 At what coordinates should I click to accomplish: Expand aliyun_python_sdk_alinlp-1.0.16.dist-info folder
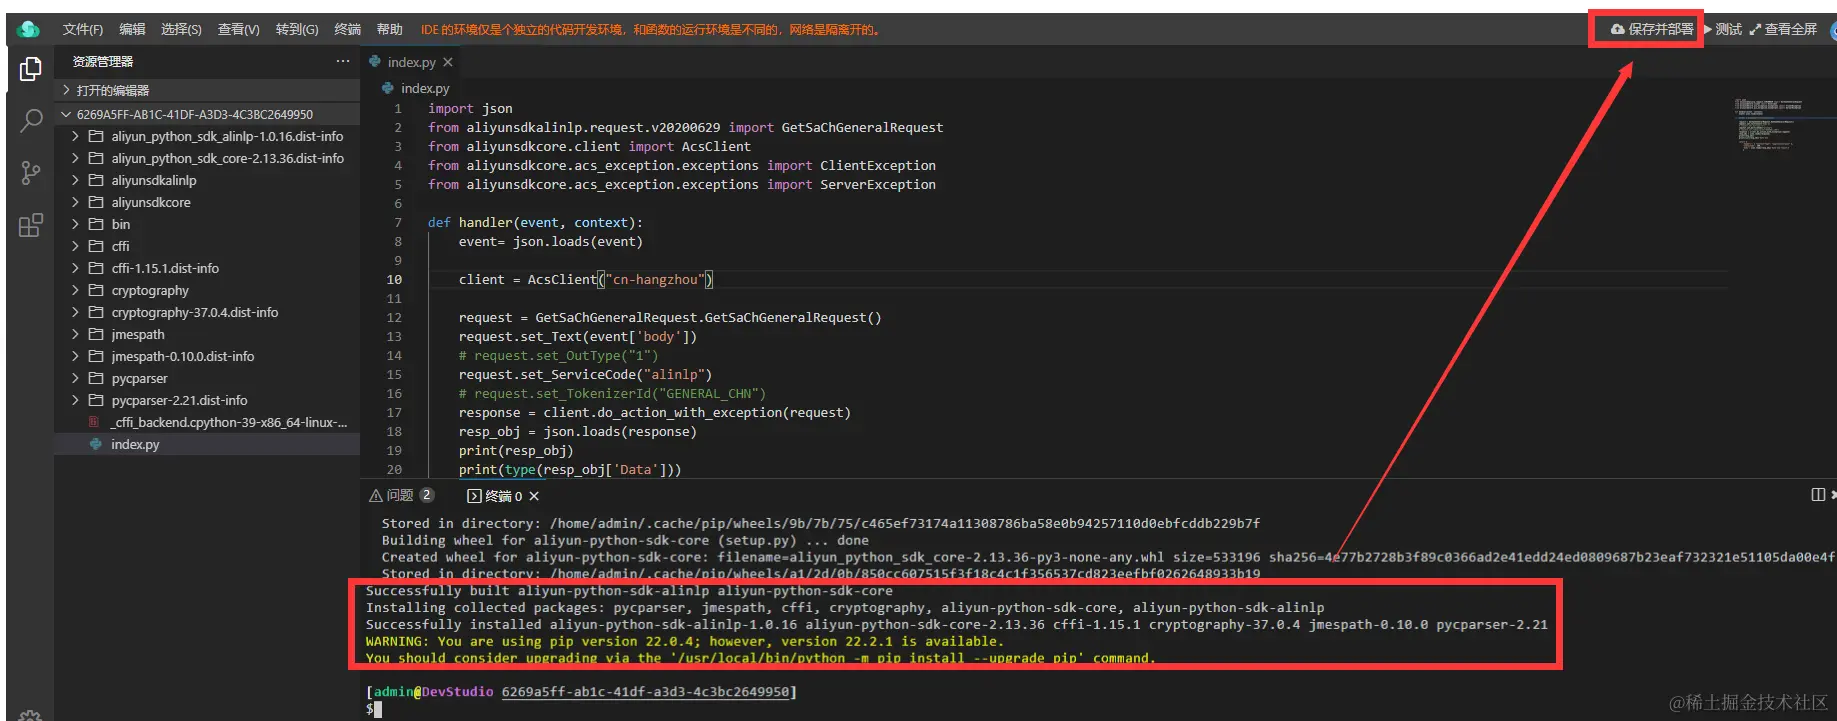[x=207, y=136]
